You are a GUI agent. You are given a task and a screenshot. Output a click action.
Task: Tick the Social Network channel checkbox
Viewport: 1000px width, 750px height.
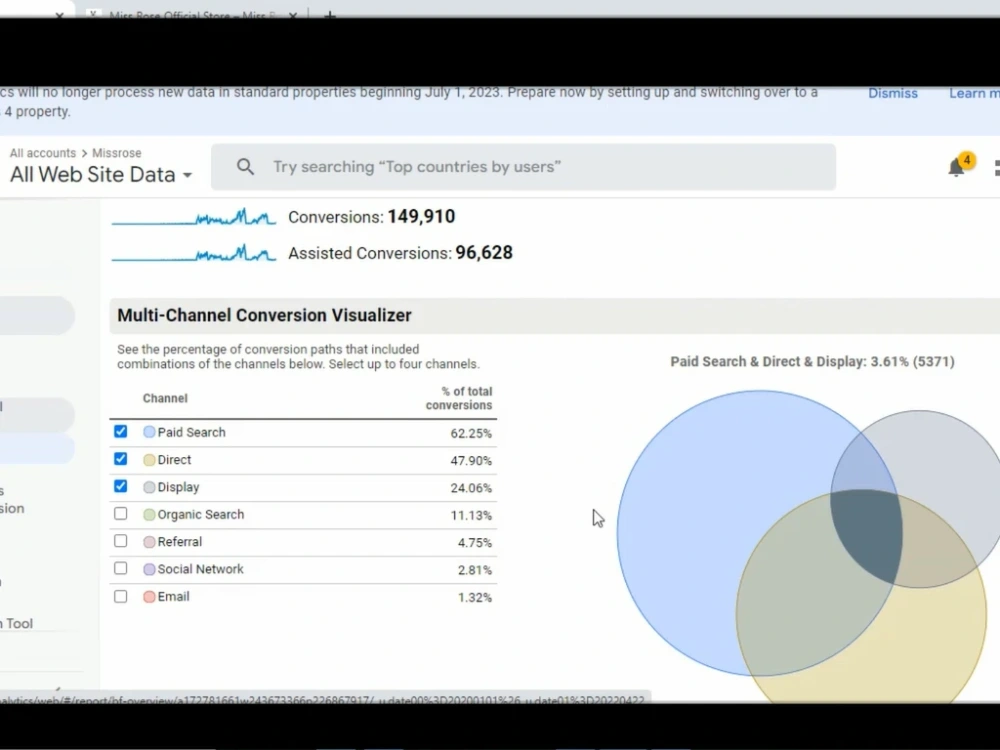pyautogui.click(x=121, y=569)
